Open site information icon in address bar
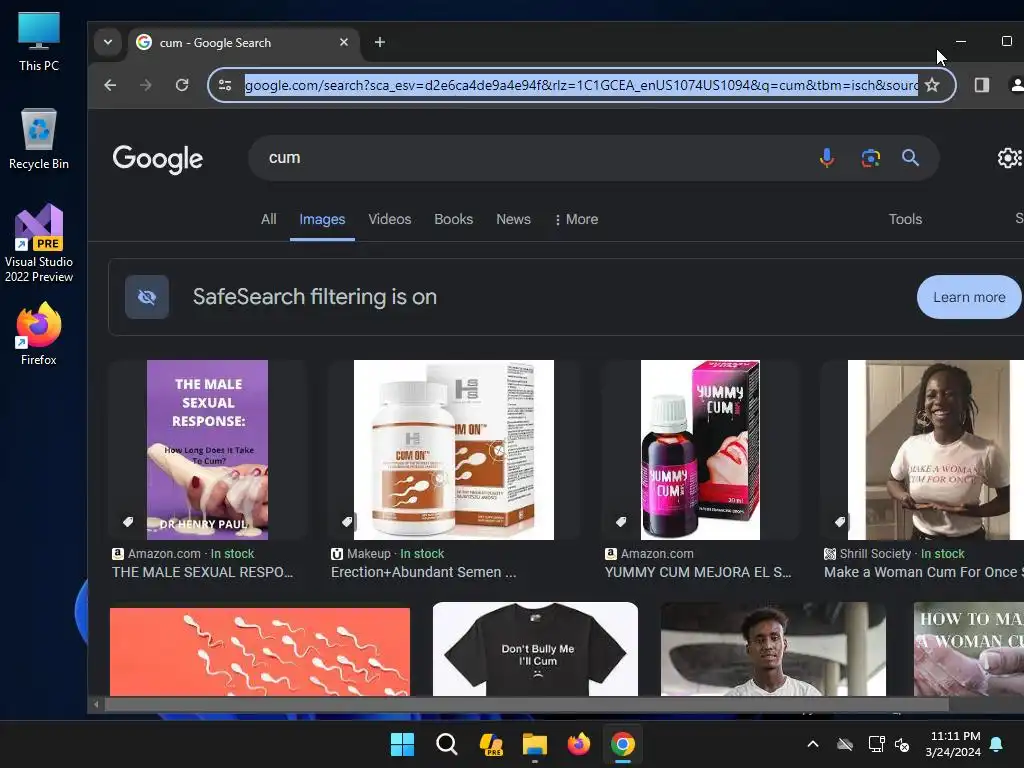 [225, 85]
